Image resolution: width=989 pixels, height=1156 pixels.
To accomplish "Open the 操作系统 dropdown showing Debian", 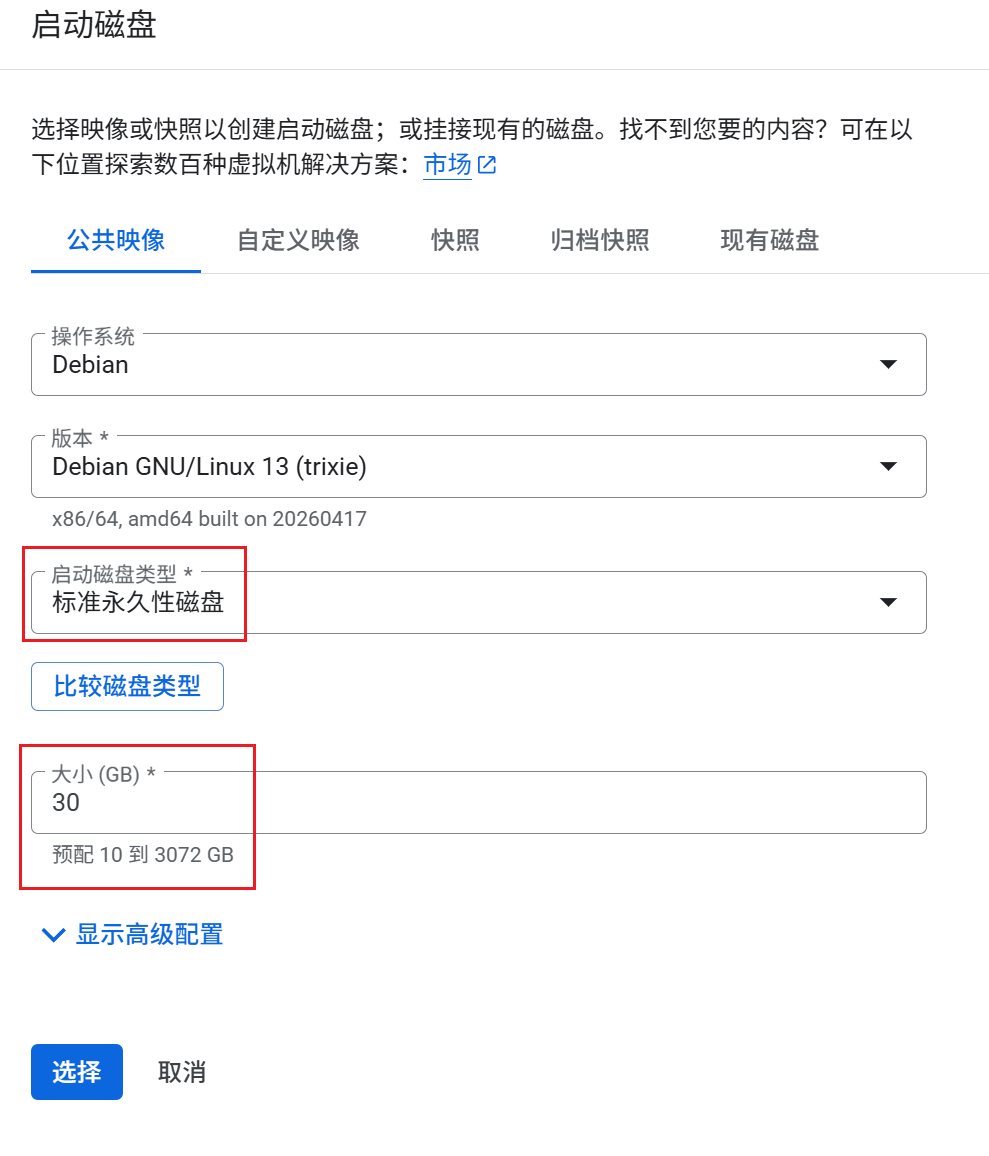I will click(478, 365).
